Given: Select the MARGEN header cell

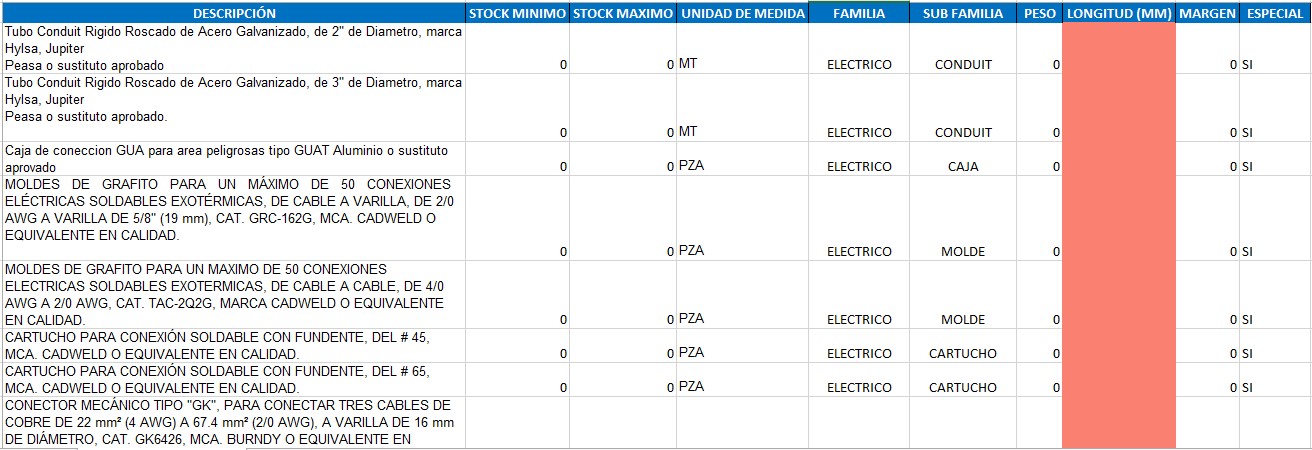Looking at the screenshot, I should [x=1207, y=13].
